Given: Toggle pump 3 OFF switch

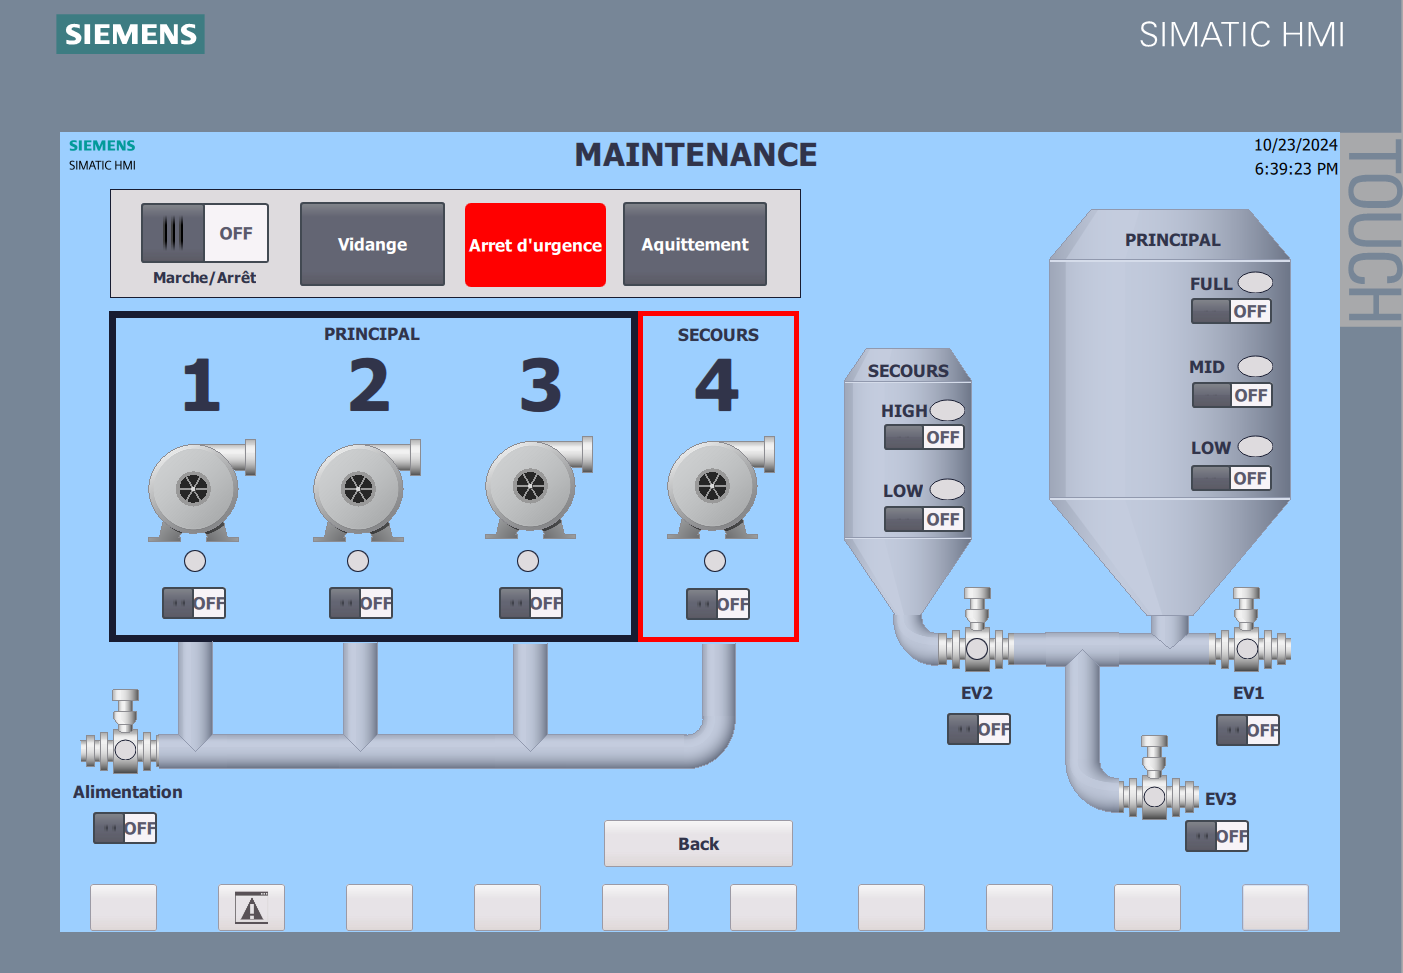Looking at the screenshot, I should click(531, 603).
